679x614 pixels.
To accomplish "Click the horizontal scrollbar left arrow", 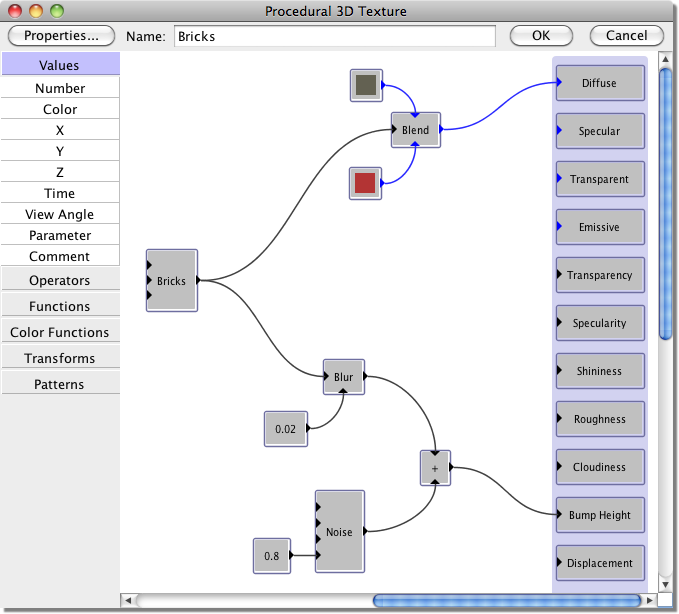I will tap(128, 600).
